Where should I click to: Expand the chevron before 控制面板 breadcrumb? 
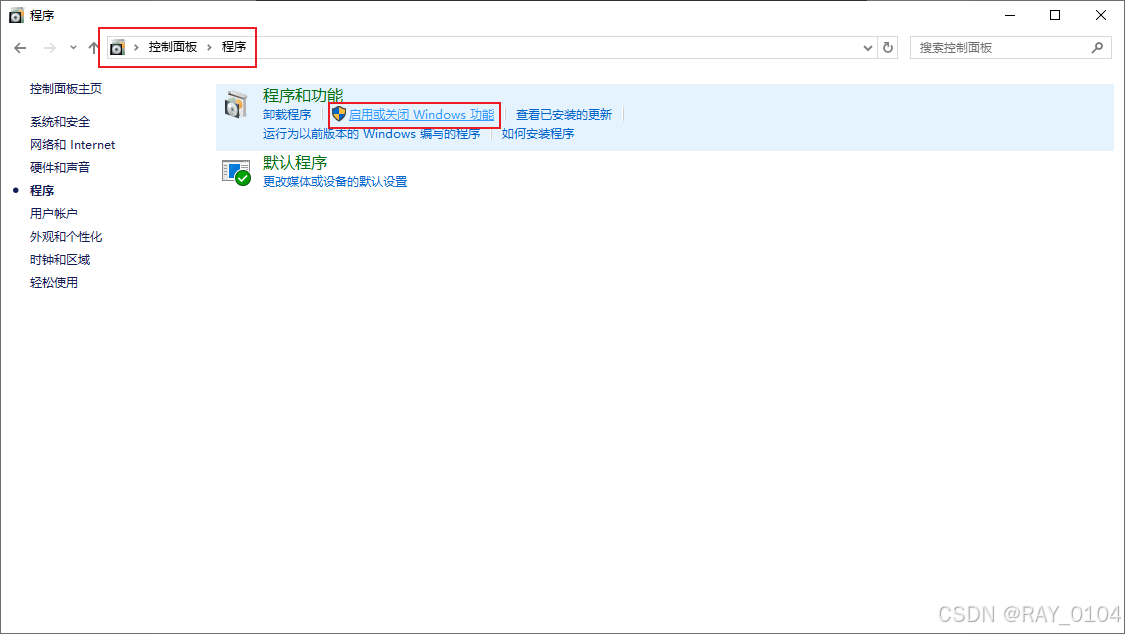[136, 47]
